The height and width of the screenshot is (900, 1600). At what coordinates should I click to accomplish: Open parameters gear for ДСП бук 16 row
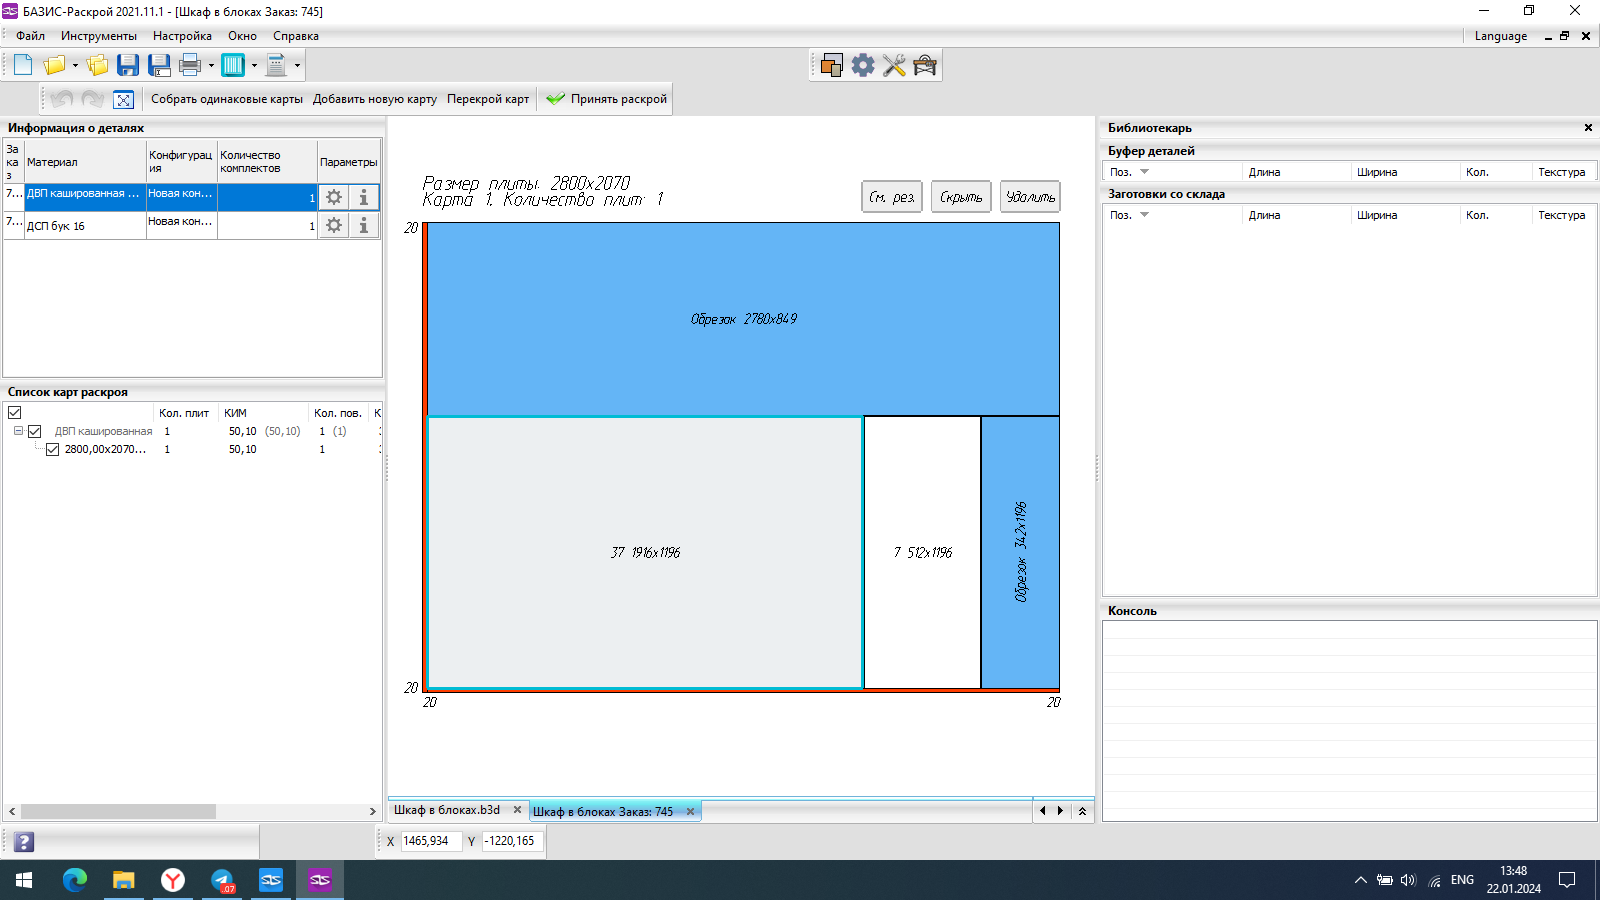[334, 226]
